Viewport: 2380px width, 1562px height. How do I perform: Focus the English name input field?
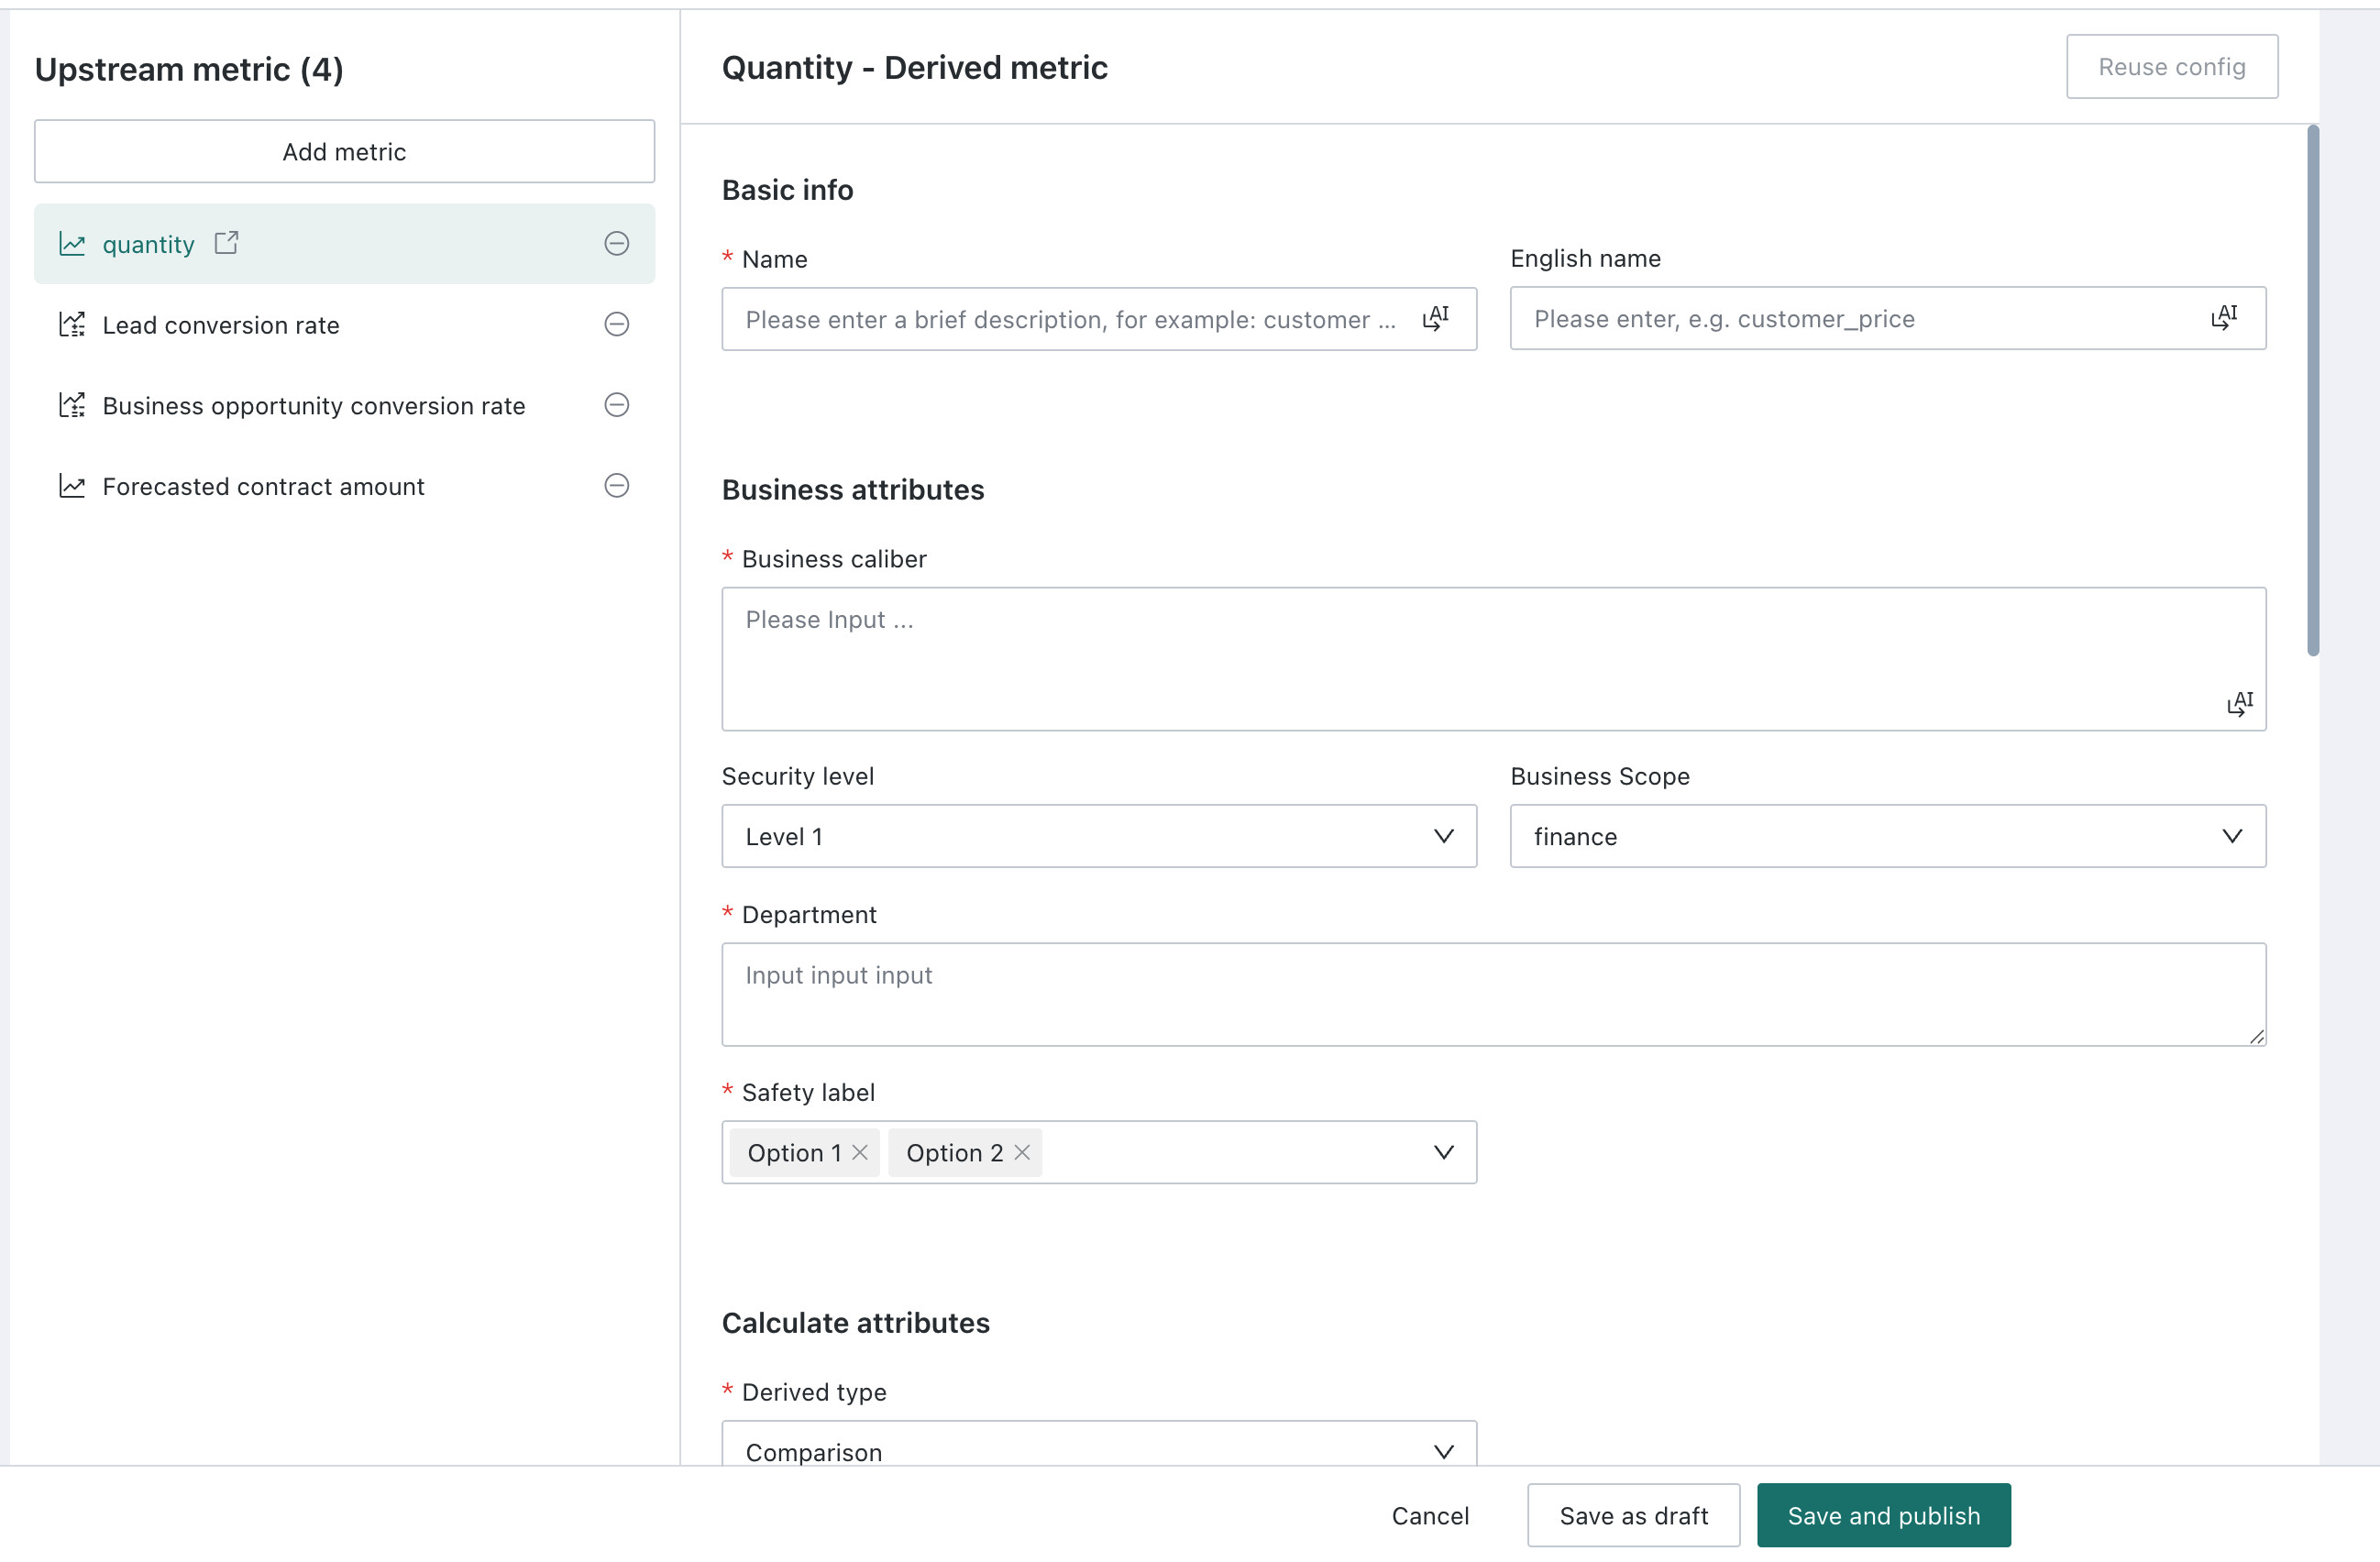click(x=1888, y=318)
